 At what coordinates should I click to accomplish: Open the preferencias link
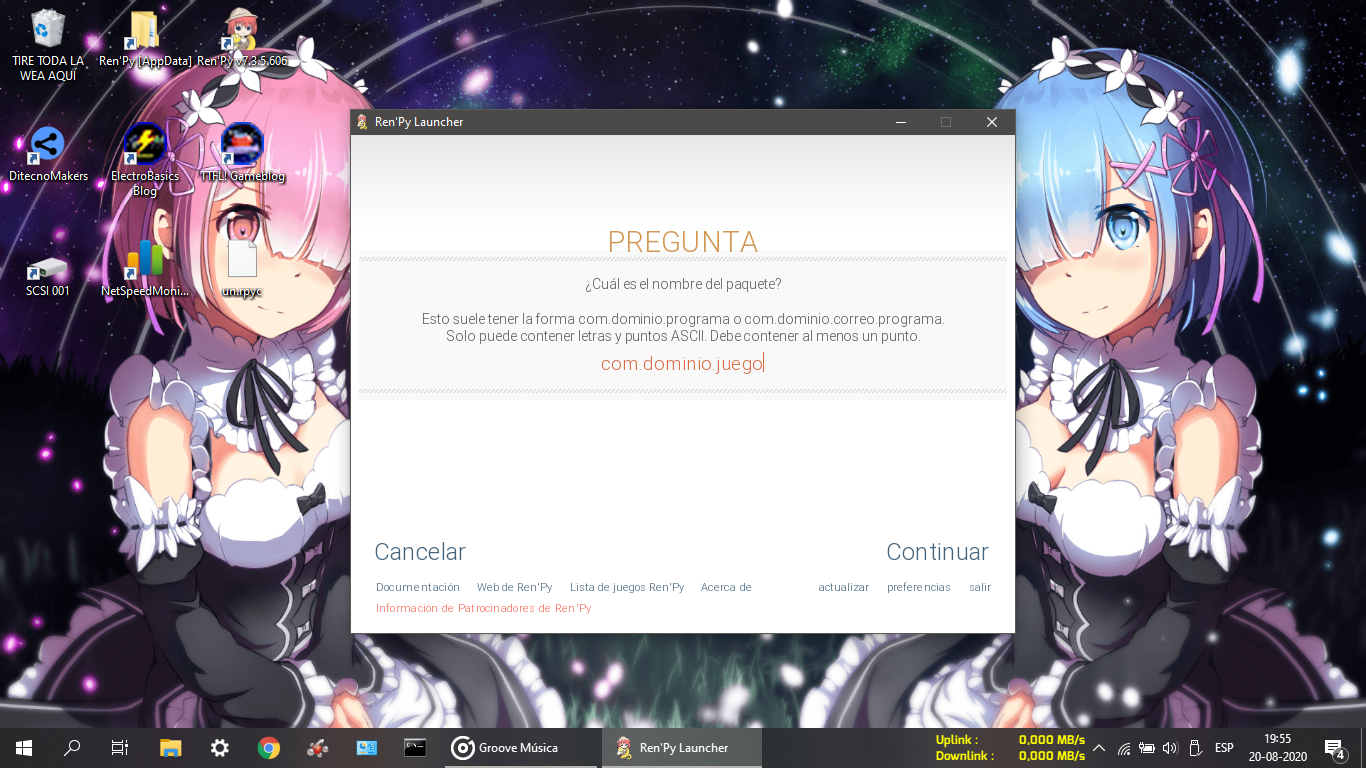pos(919,587)
